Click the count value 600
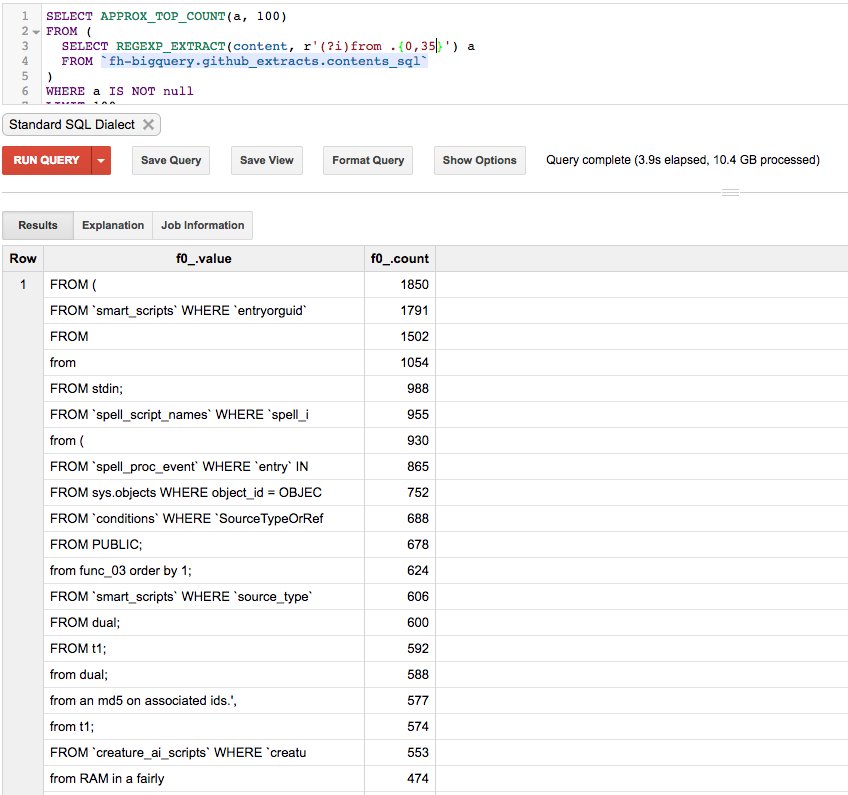This screenshot has width=848, height=795. (418, 622)
